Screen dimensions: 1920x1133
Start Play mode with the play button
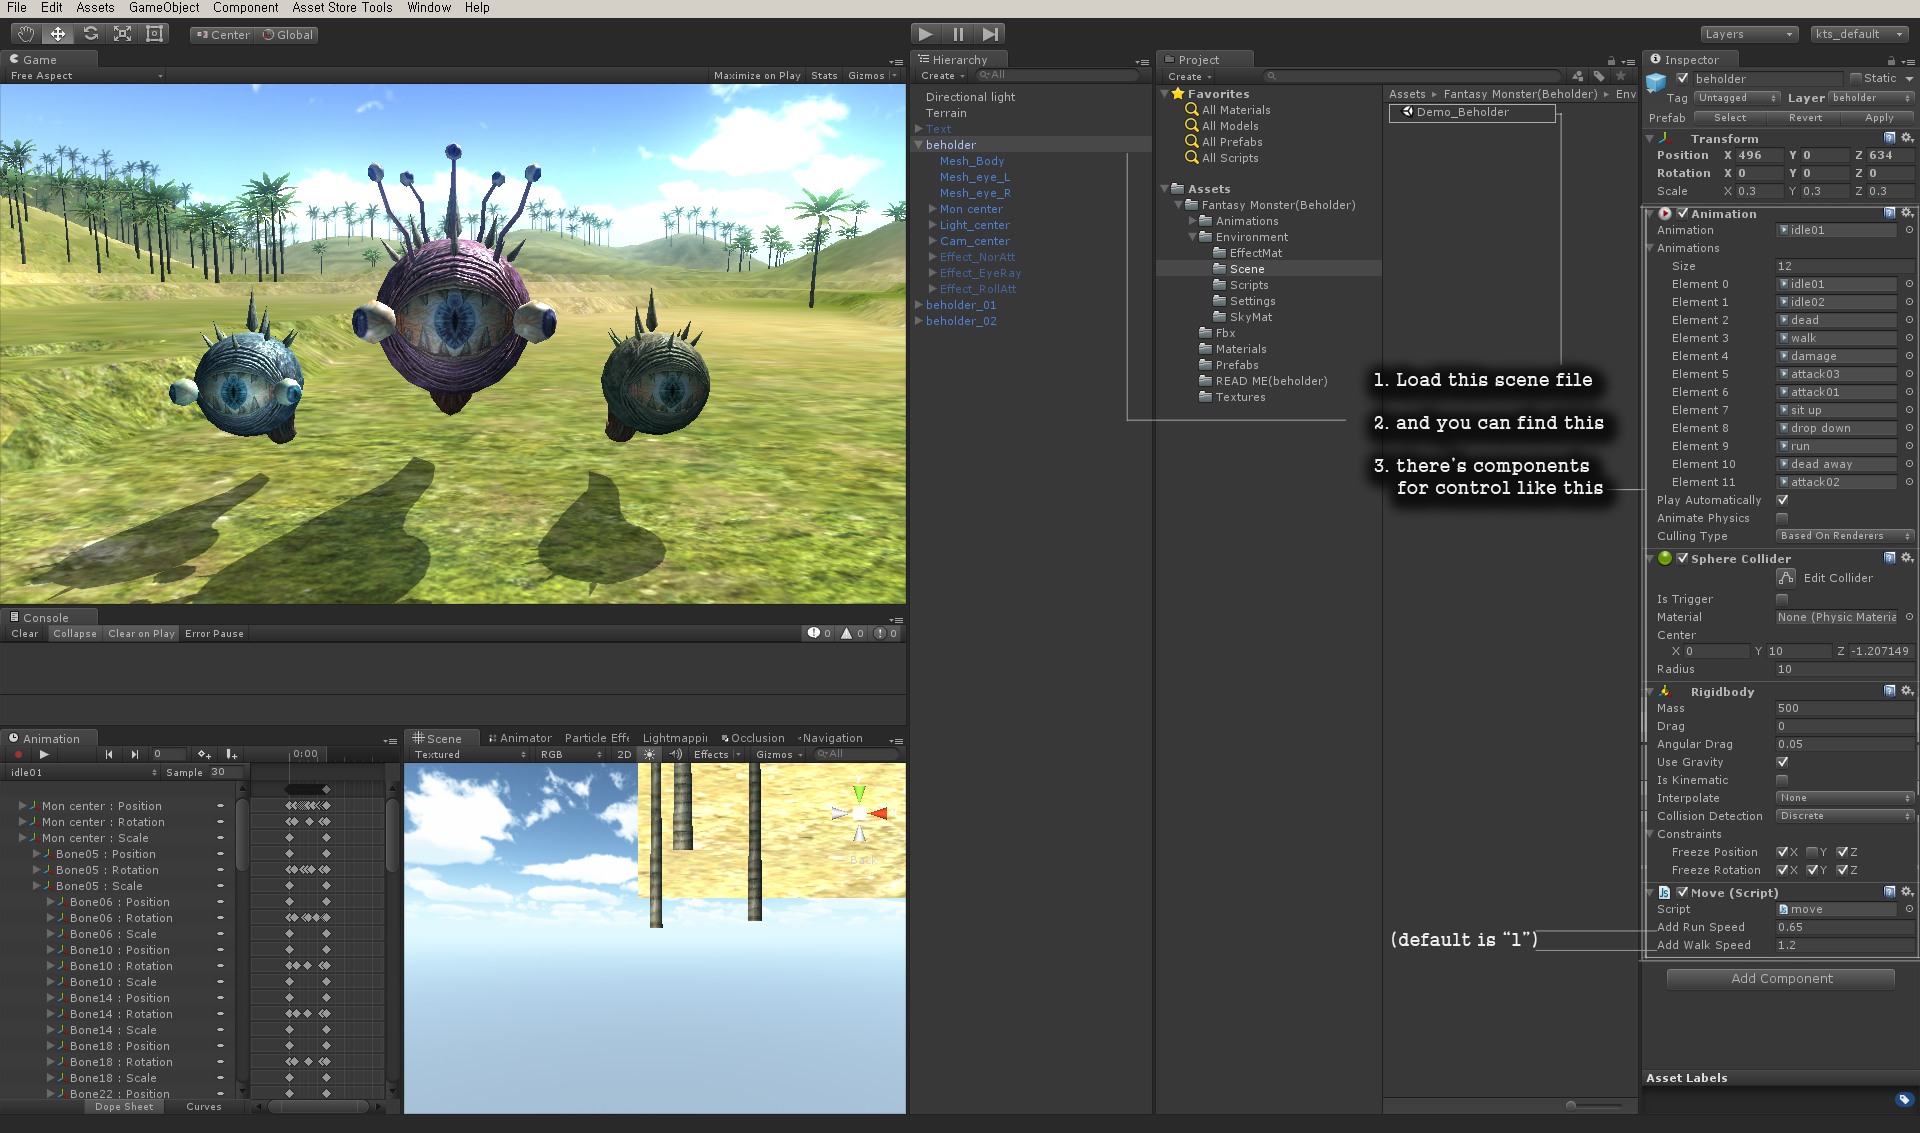[x=926, y=34]
